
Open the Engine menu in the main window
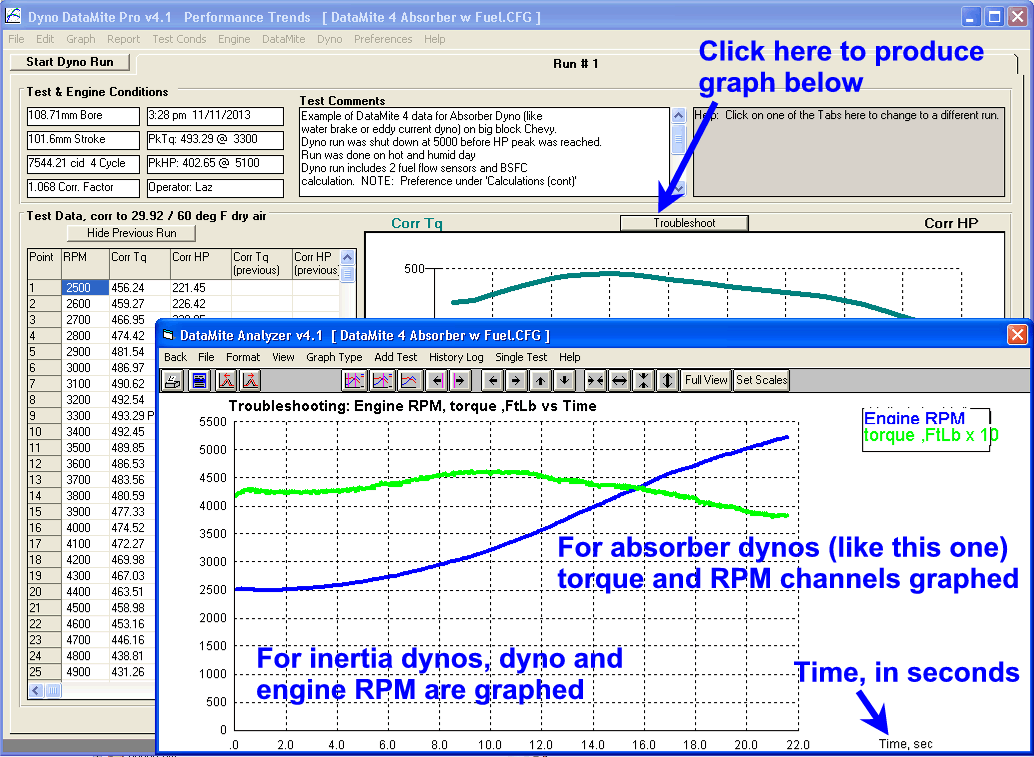point(234,39)
